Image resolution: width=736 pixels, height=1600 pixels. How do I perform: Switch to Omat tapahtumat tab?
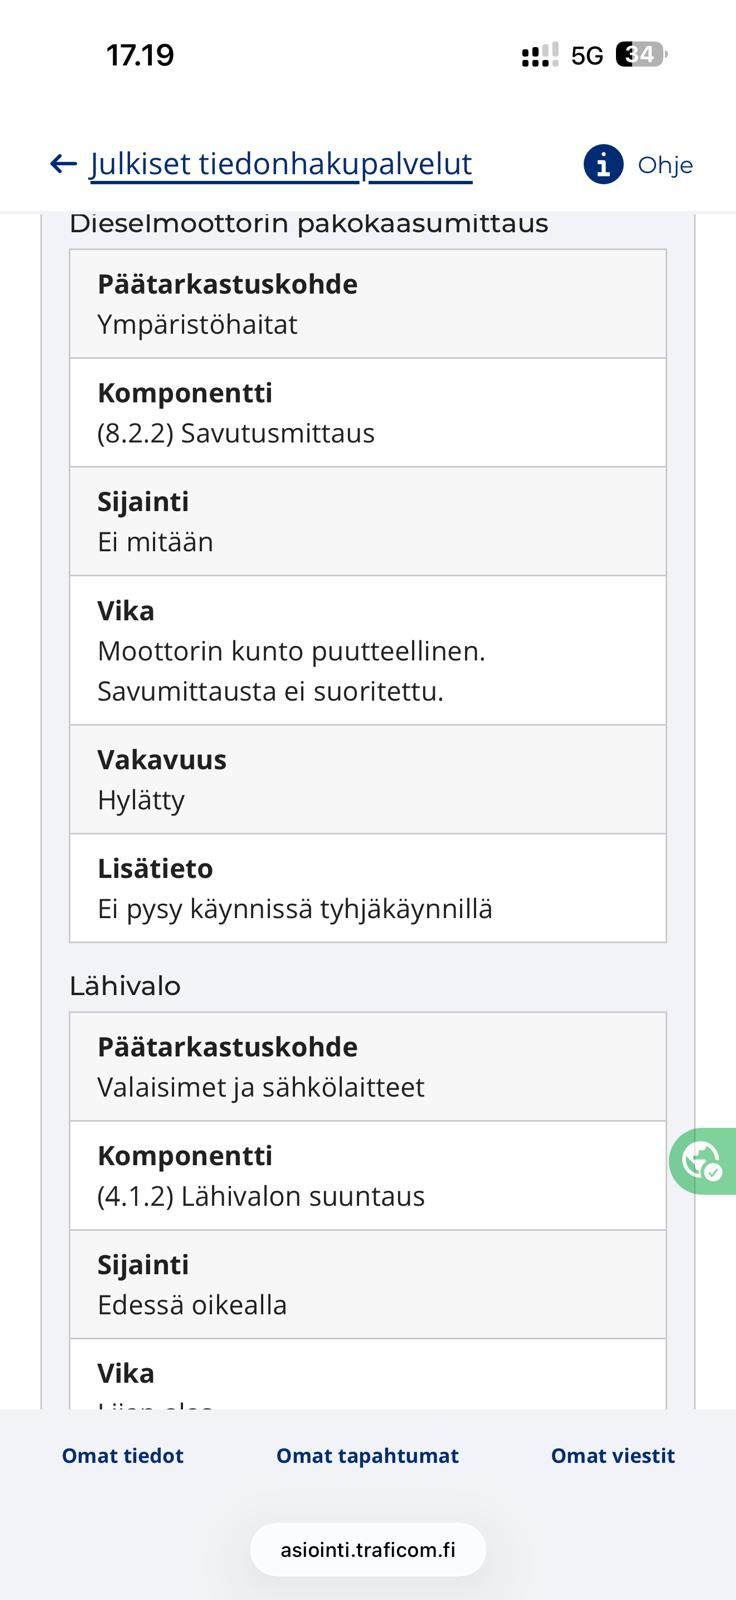click(367, 1456)
